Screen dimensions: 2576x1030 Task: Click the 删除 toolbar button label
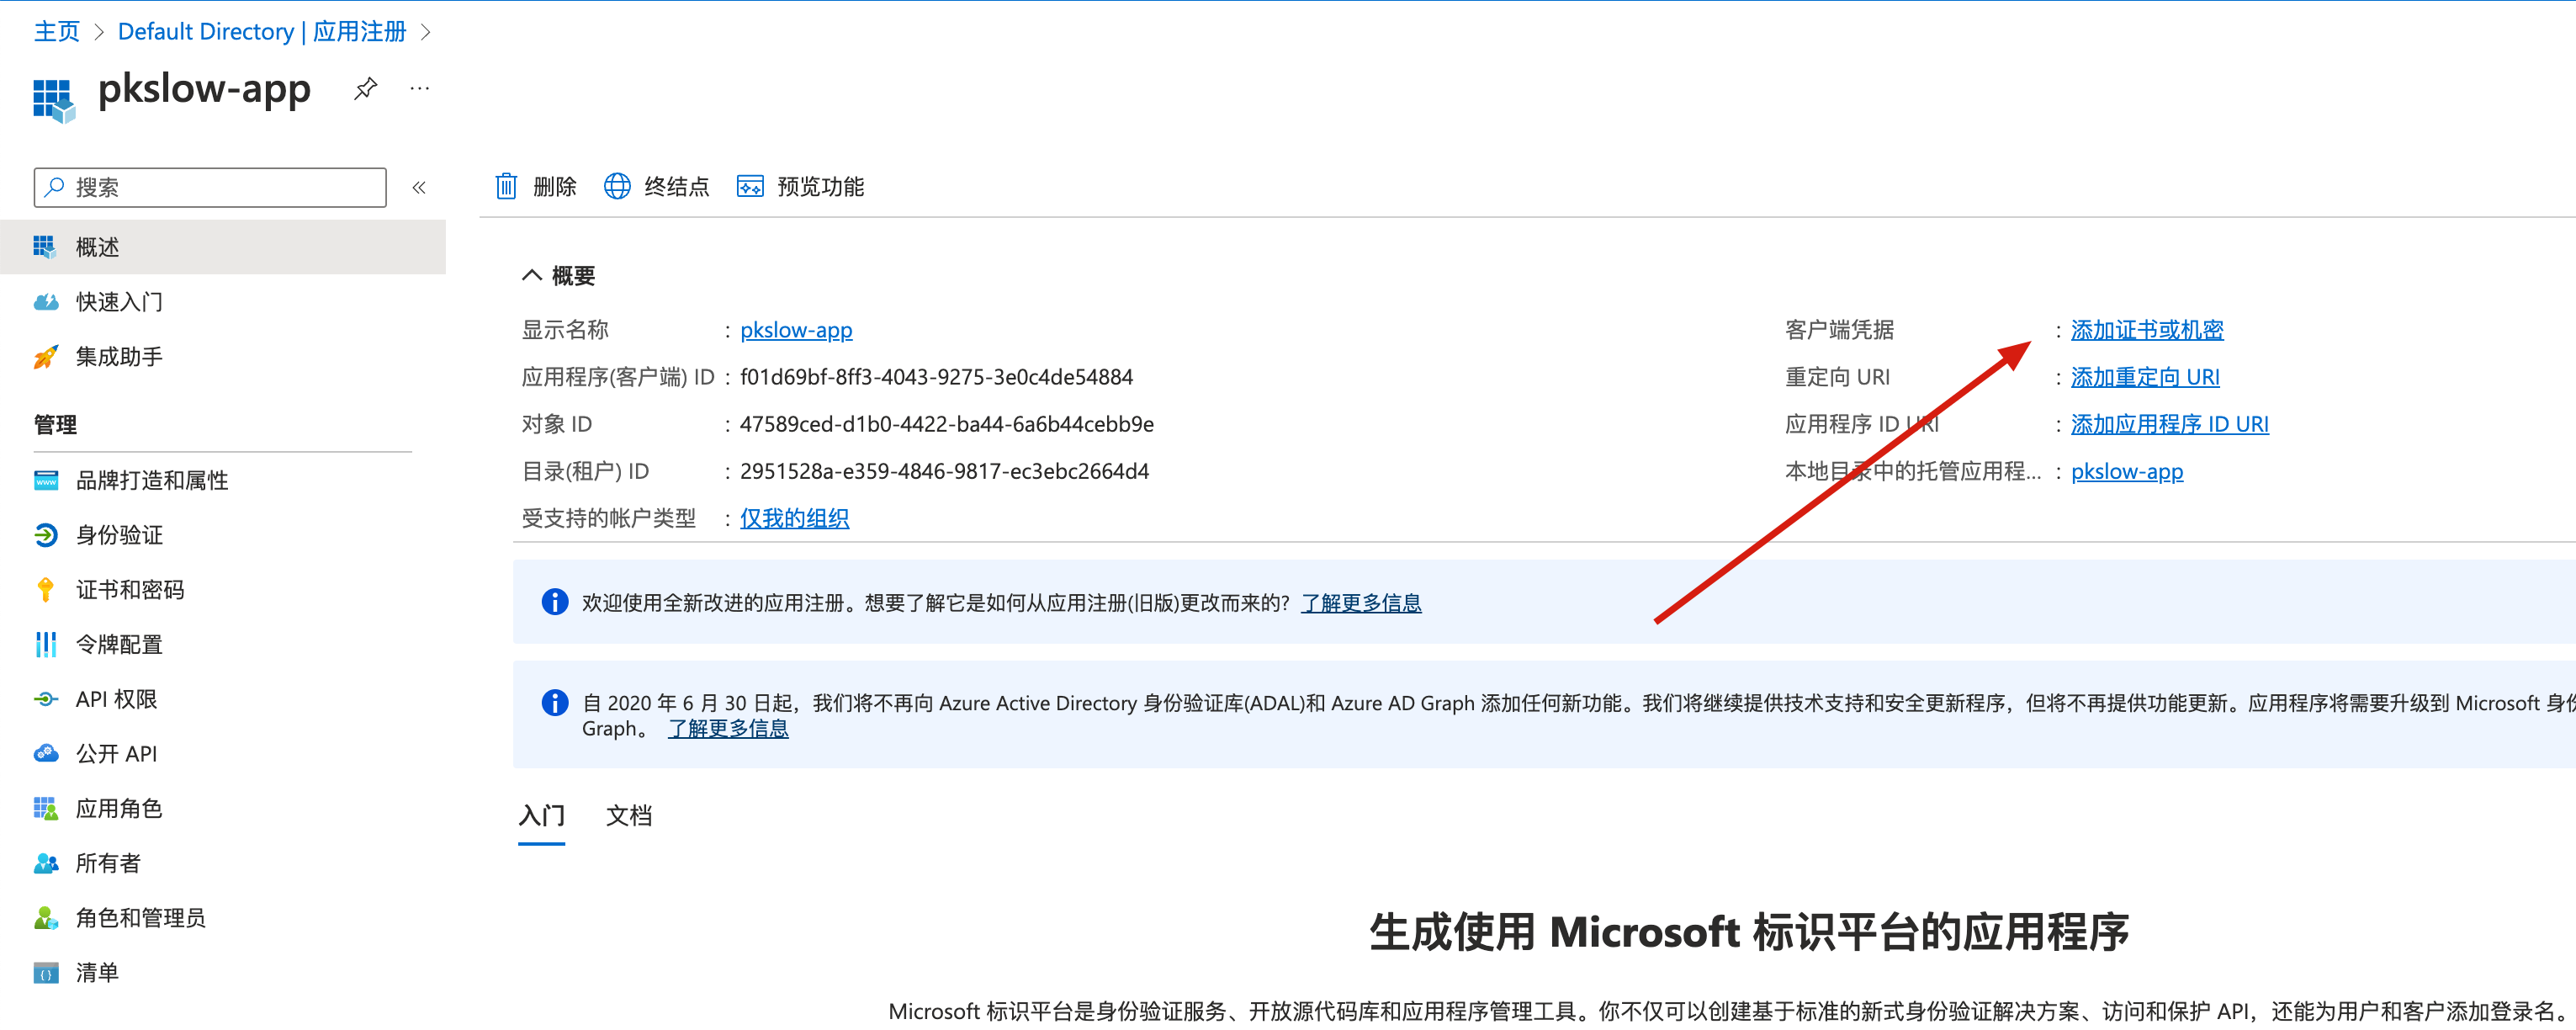point(555,187)
